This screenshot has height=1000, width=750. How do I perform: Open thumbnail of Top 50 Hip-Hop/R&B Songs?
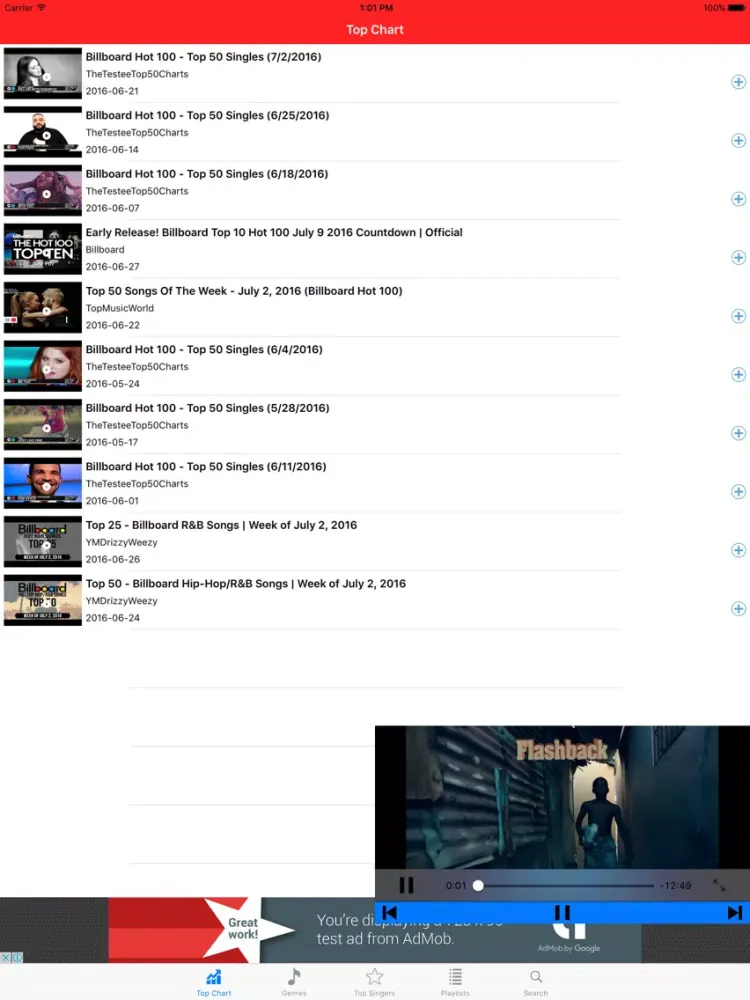coord(43,600)
